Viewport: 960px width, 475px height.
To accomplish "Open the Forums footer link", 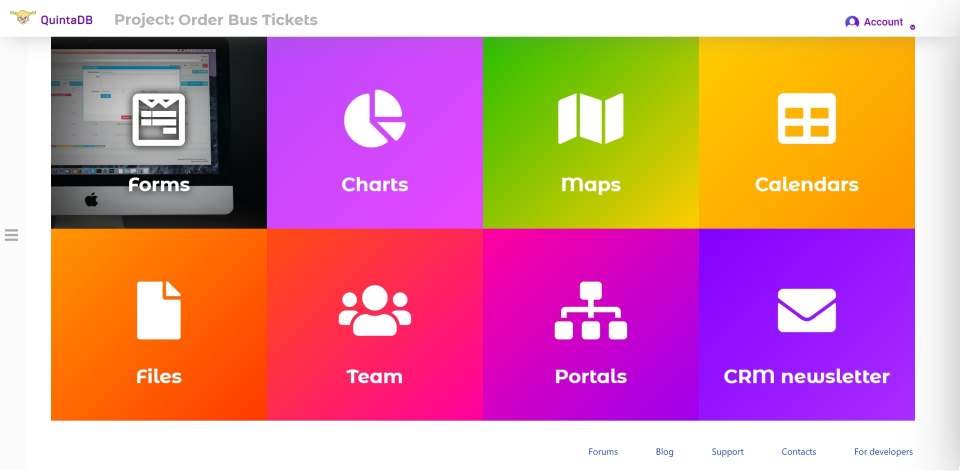I will pos(603,452).
